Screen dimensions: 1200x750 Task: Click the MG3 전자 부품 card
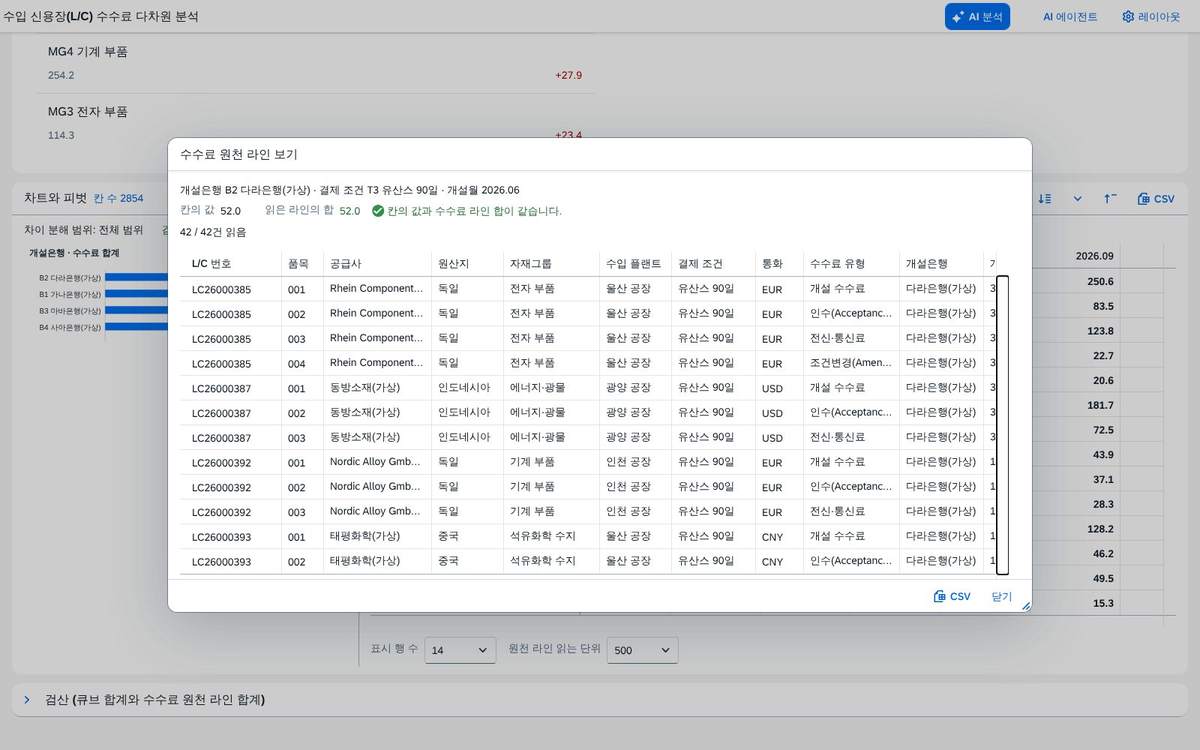click(x=316, y=121)
